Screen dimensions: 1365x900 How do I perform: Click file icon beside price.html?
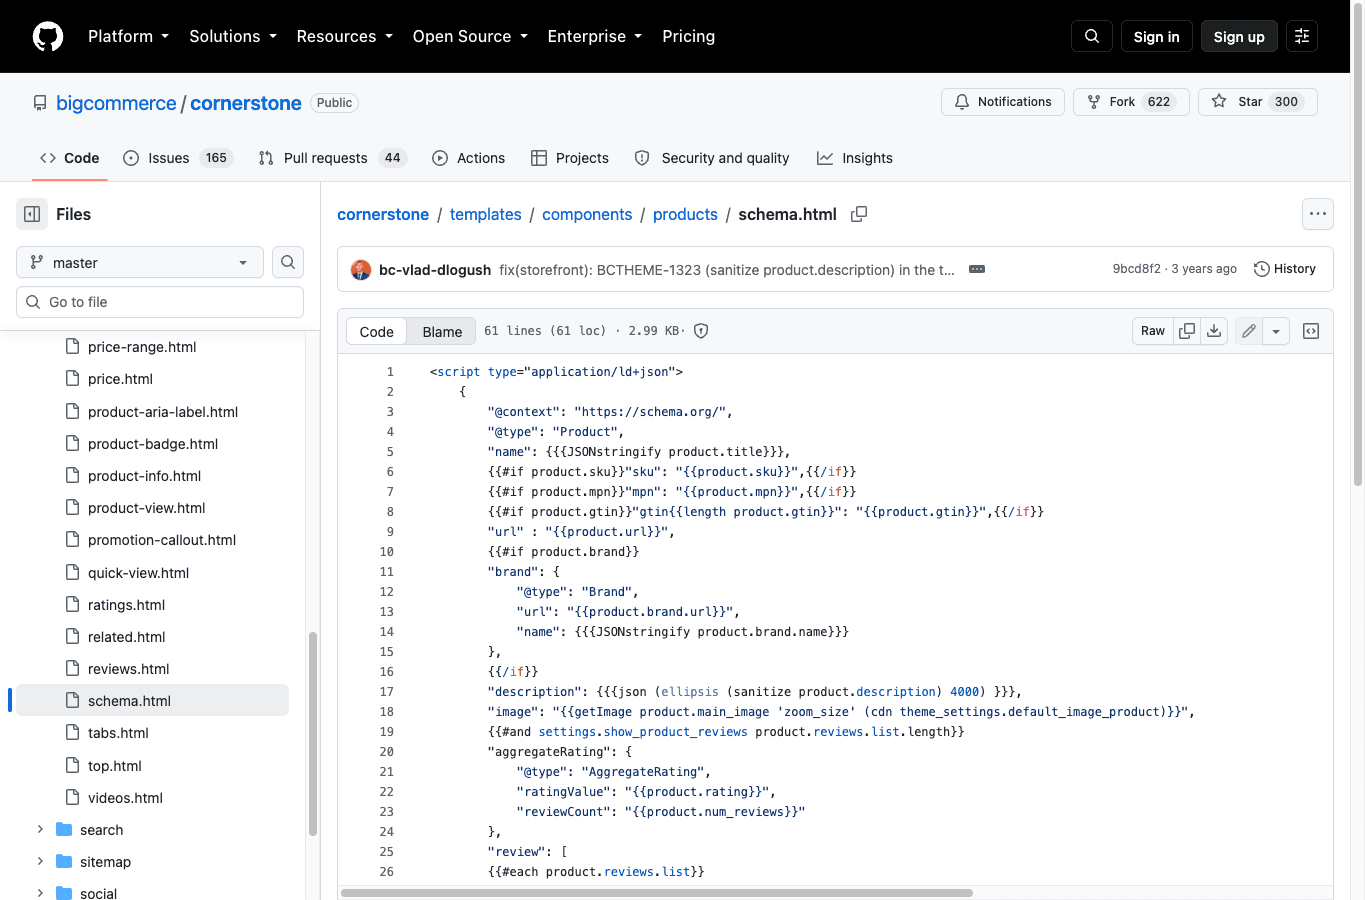click(72, 379)
